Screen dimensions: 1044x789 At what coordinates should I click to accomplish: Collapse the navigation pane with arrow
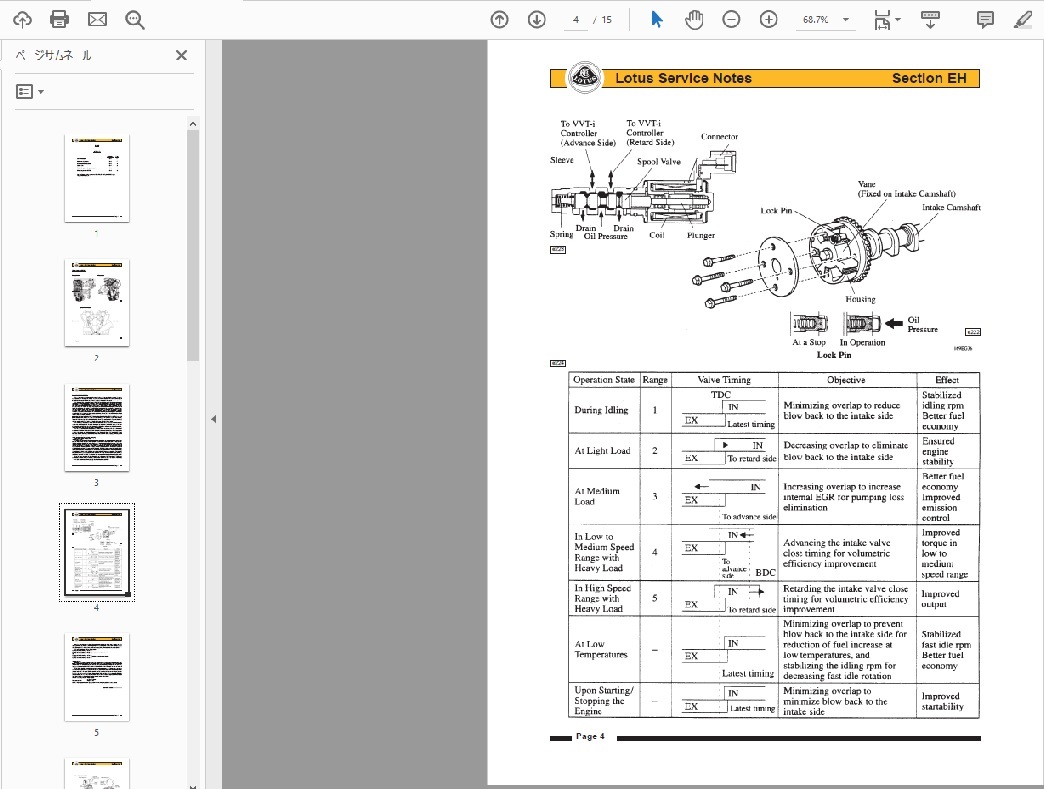coord(214,419)
